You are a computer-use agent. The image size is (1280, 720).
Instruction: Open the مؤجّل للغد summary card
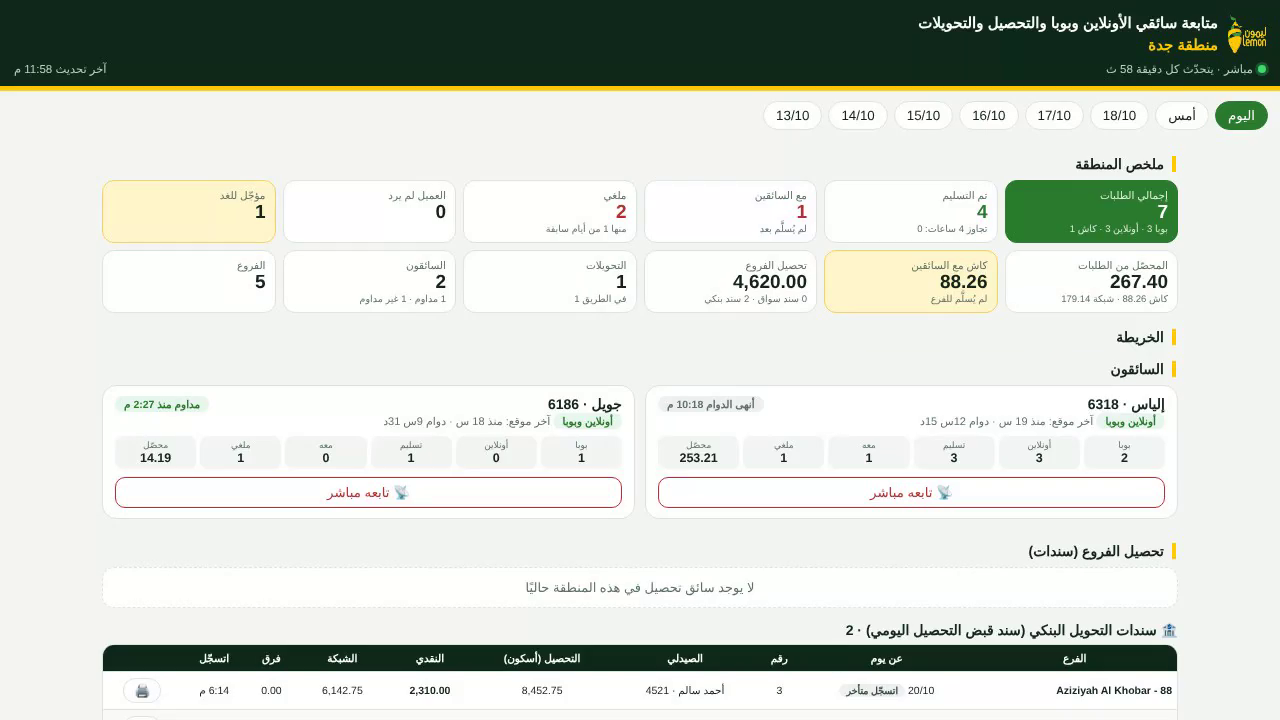click(x=189, y=211)
